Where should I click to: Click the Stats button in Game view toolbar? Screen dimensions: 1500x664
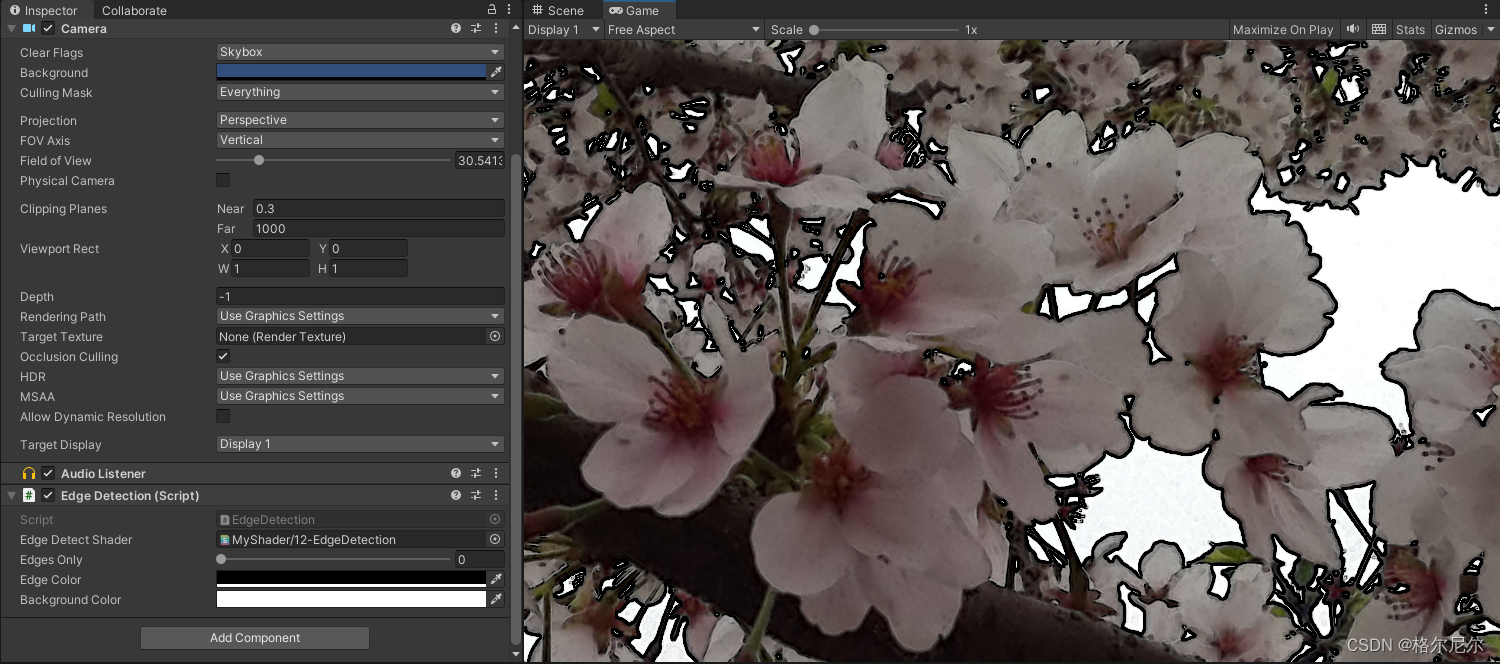[1410, 29]
